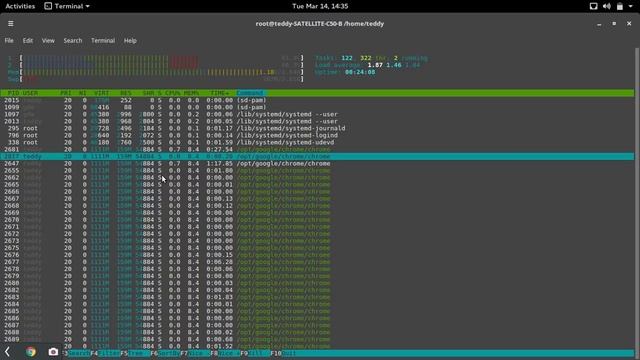Select process PID 1097 systemd --user
This screenshot has height=360, width=640.
click(x=317, y=114)
